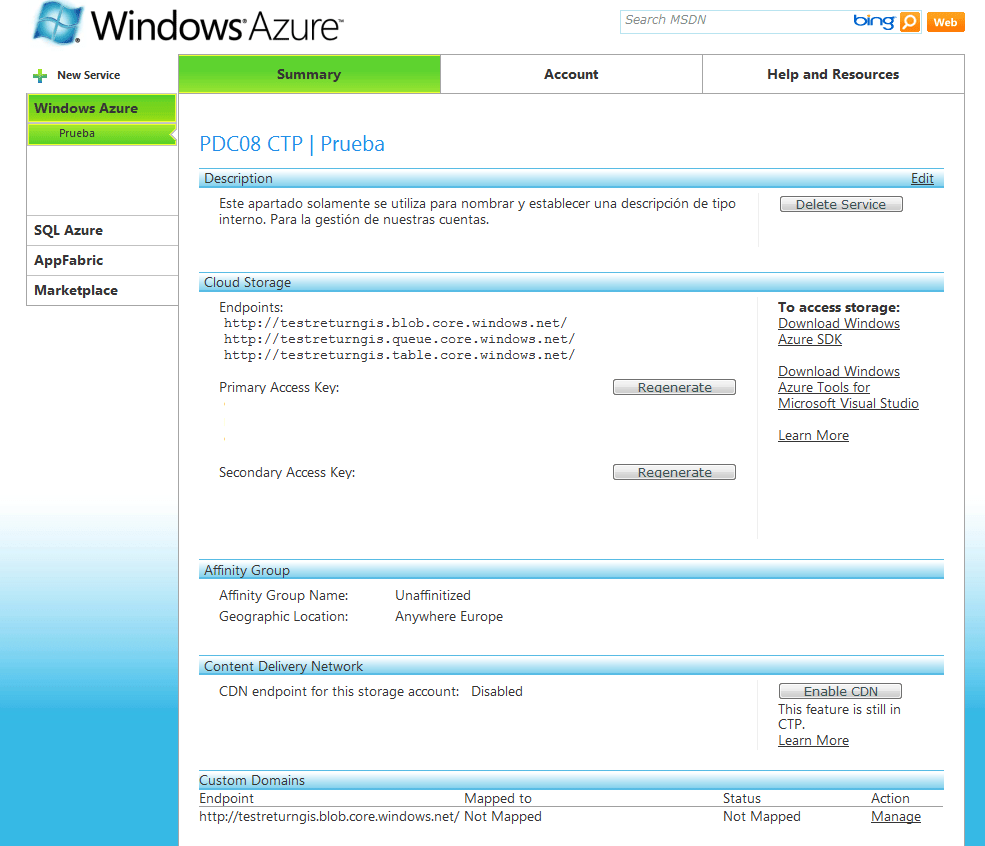
Task: Click the Disabled CDN status text
Action: point(497,691)
